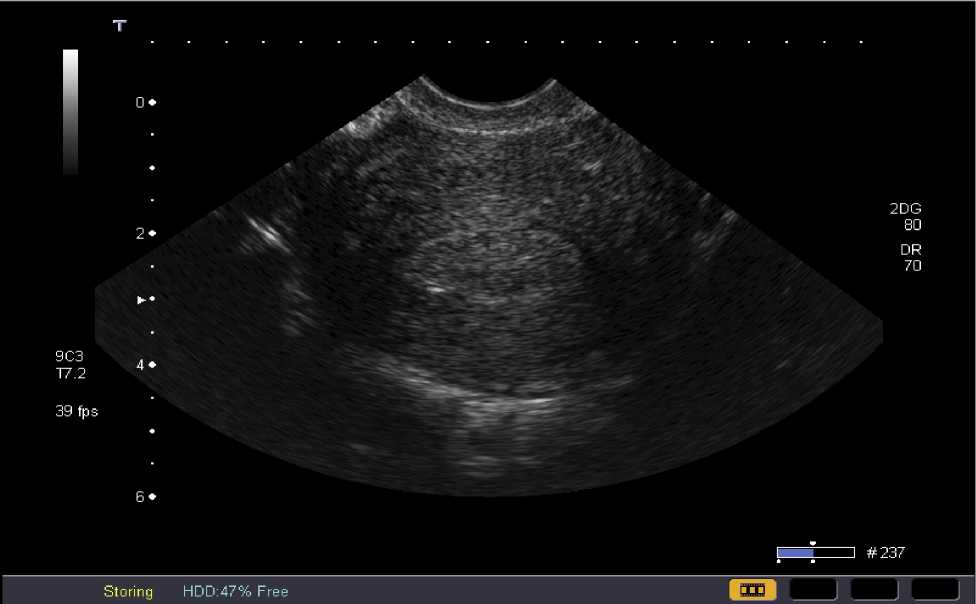Select the focal zone arrow on depth scale
This screenshot has width=976, height=604.
coord(141,300)
